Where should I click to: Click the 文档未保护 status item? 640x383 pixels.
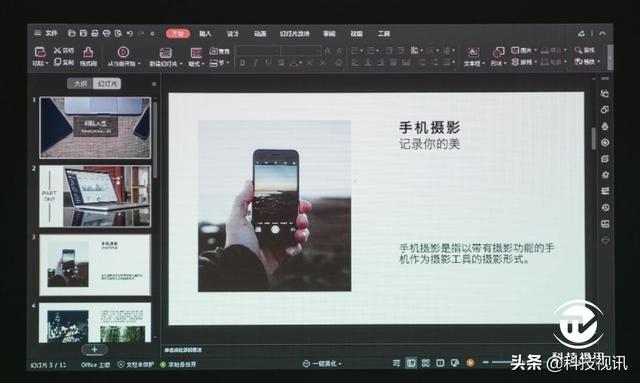[136, 364]
